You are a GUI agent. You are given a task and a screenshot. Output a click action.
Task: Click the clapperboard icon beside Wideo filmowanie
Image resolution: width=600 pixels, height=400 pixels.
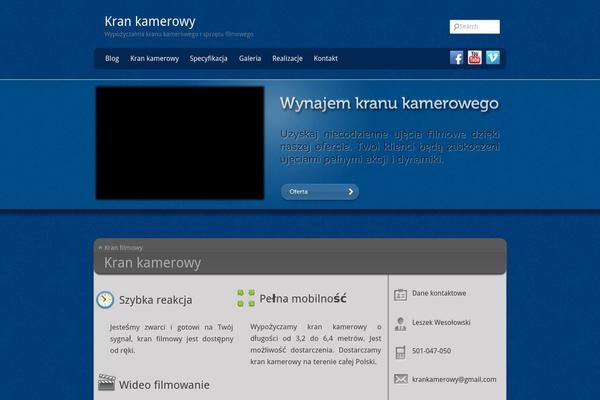pyautogui.click(x=106, y=383)
